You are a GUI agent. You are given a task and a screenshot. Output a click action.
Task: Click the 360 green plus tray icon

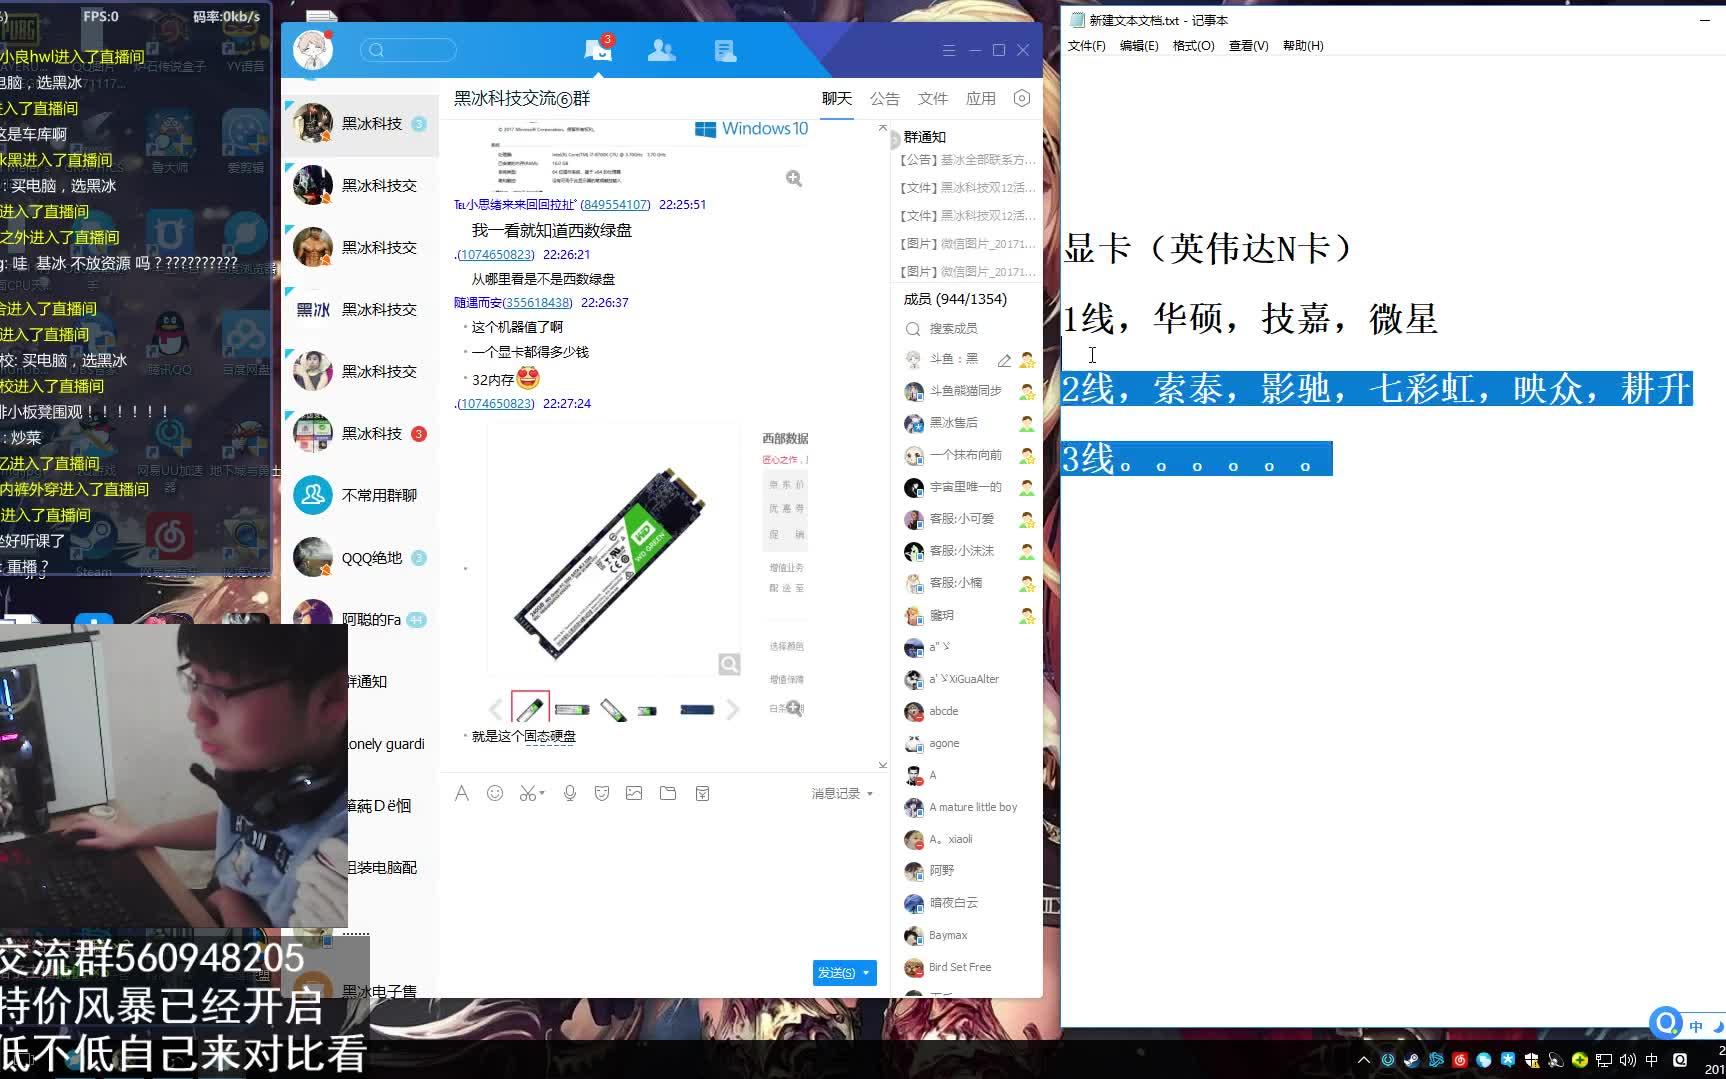click(x=1579, y=1060)
